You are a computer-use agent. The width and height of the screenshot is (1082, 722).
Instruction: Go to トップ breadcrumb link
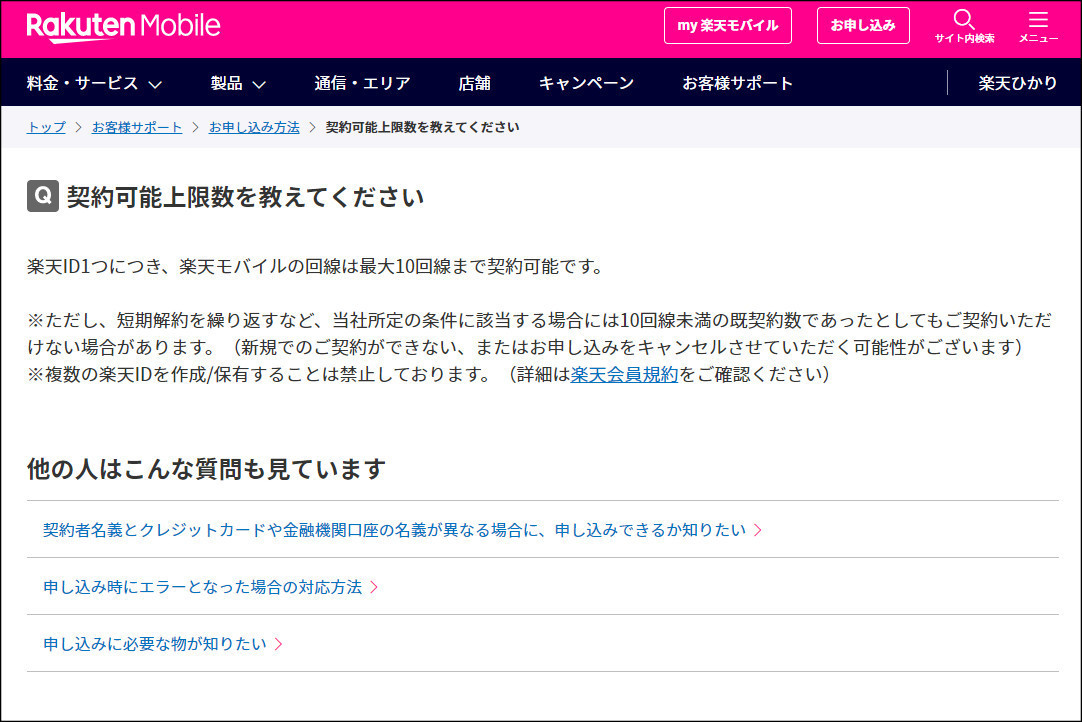coord(46,127)
